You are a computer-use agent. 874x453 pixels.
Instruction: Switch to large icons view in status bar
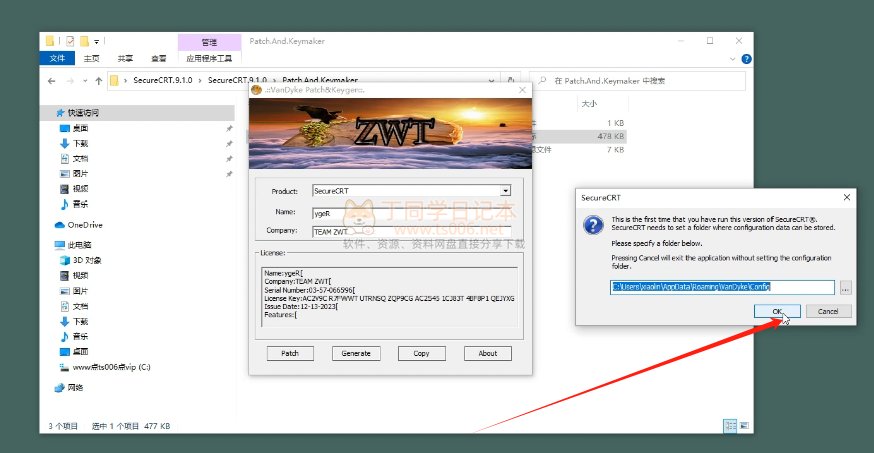[742, 425]
